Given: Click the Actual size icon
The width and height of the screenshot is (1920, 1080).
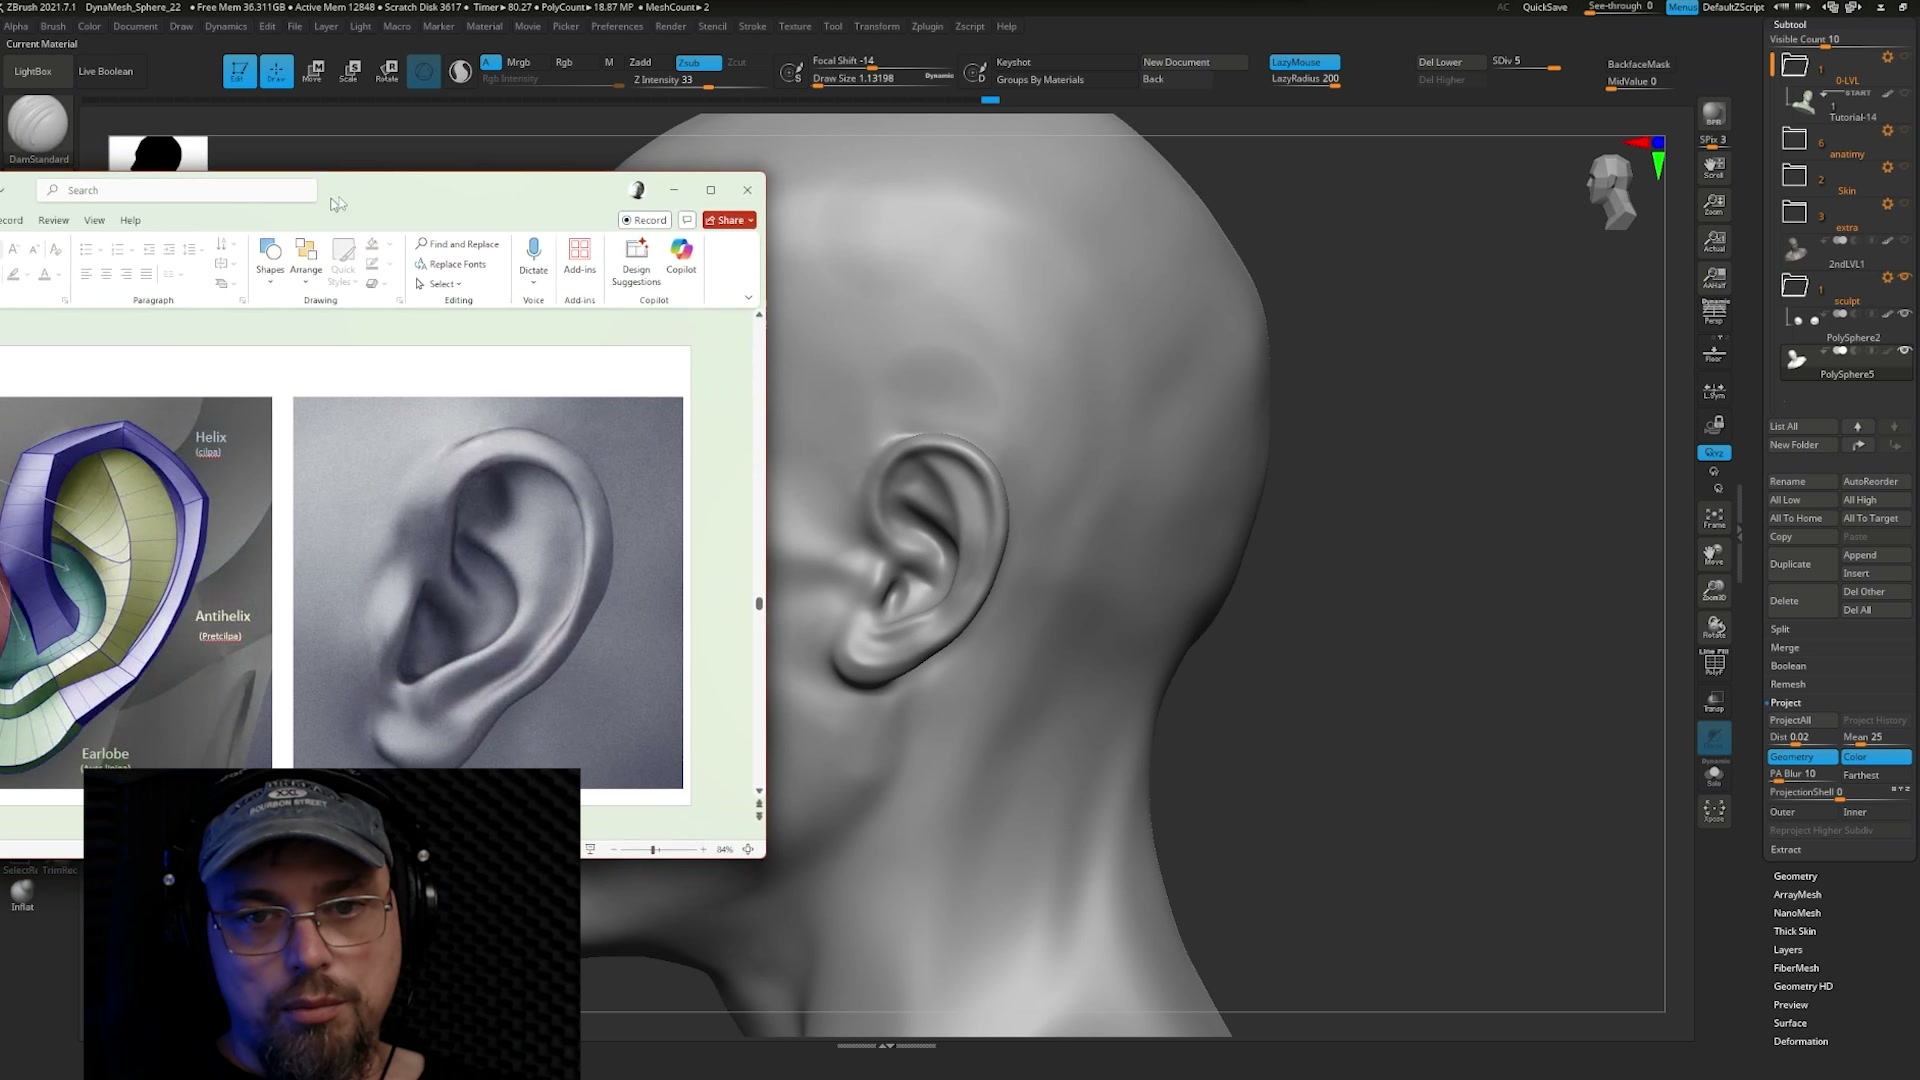Looking at the screenshot, I should pos(1714,241).
